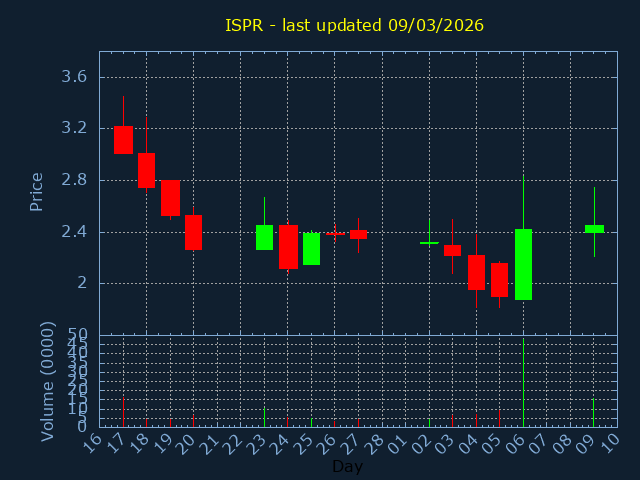This screenshot has width=640, height=480.
Task: Select the green candlestick on day 23
Action: tap(264, 237)
